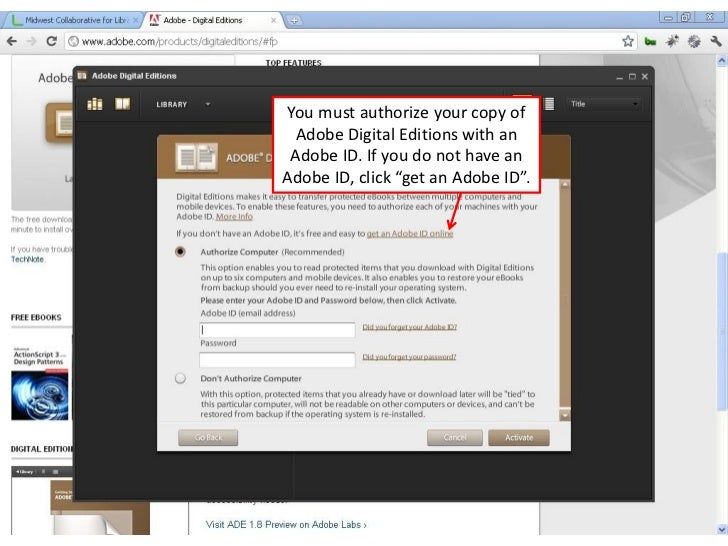Screen dimensions: 728x546
Task: Click the webpage scrollbar down arrow
Action: [x=722, y=529]
